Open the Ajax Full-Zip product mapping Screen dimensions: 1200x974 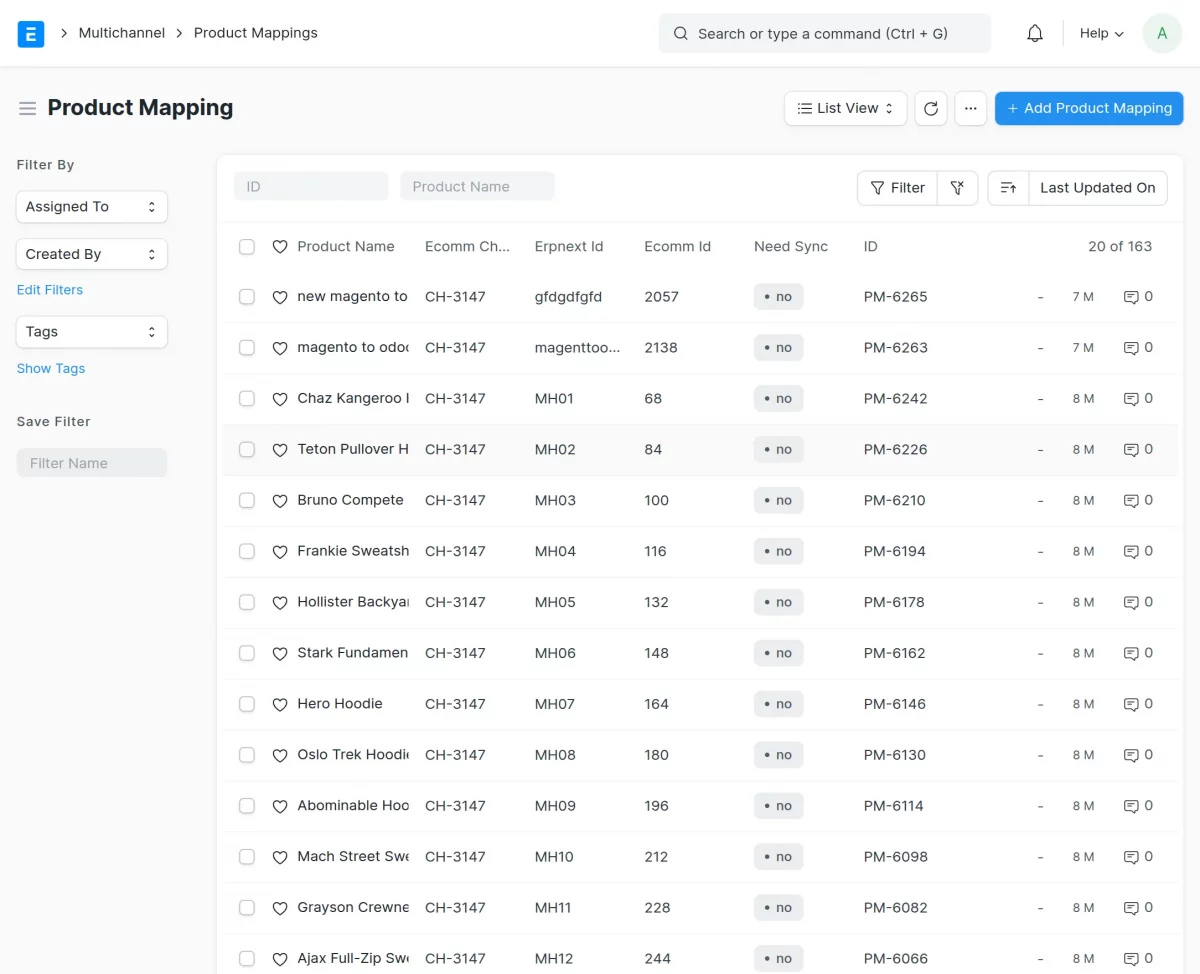click(x=353, y=959)
